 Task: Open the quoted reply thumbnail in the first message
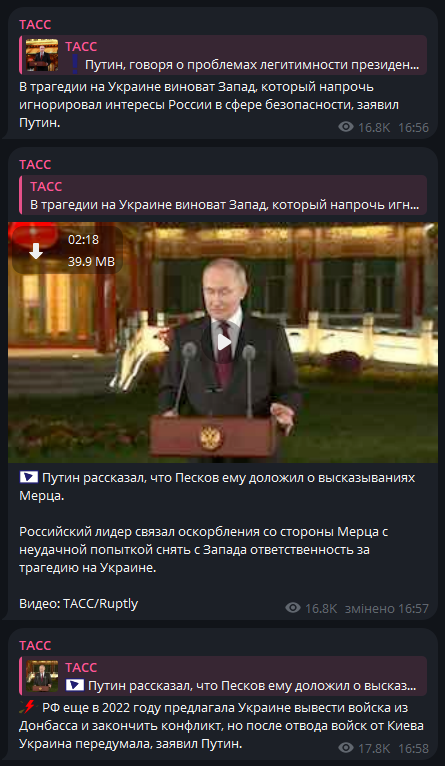tap(42, 55)
